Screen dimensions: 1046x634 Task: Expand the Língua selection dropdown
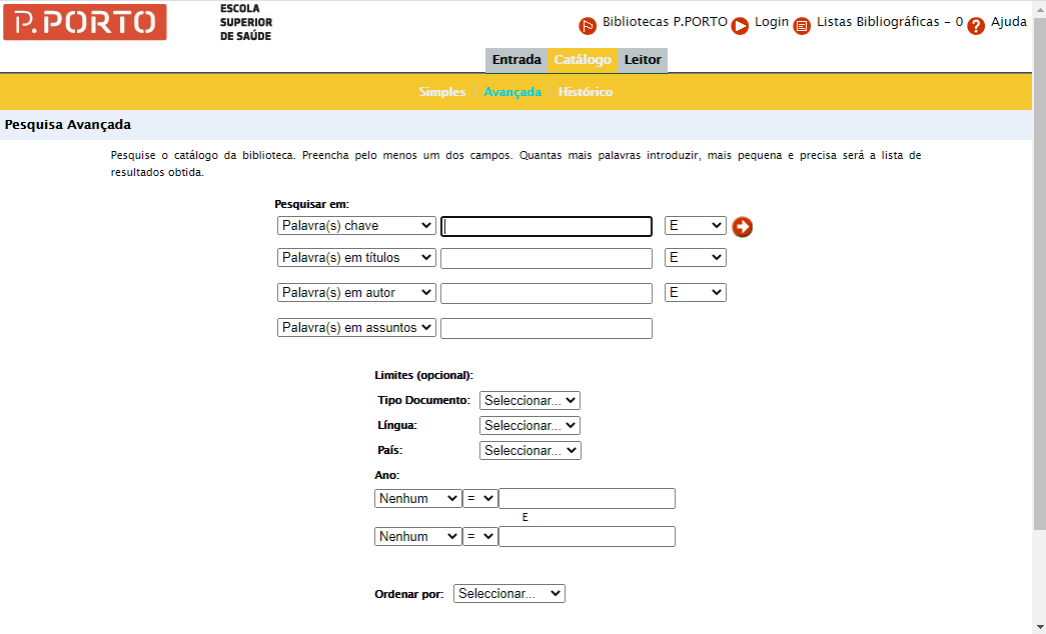pyautogui.click(x=529, y=425)
